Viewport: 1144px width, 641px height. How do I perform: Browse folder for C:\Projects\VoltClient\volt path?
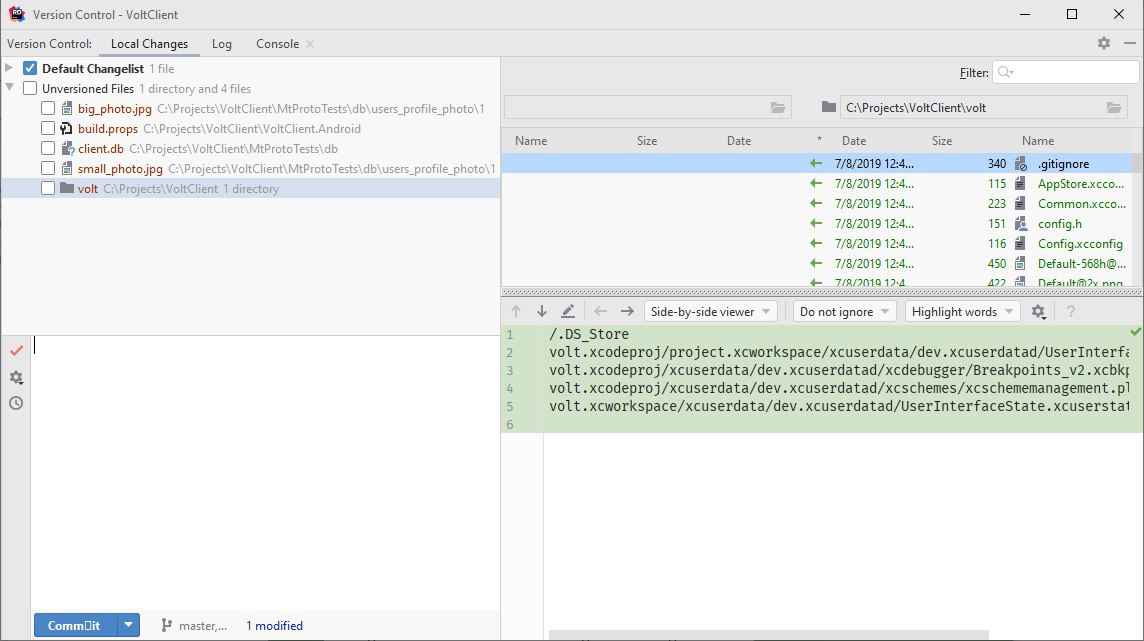1115,108
